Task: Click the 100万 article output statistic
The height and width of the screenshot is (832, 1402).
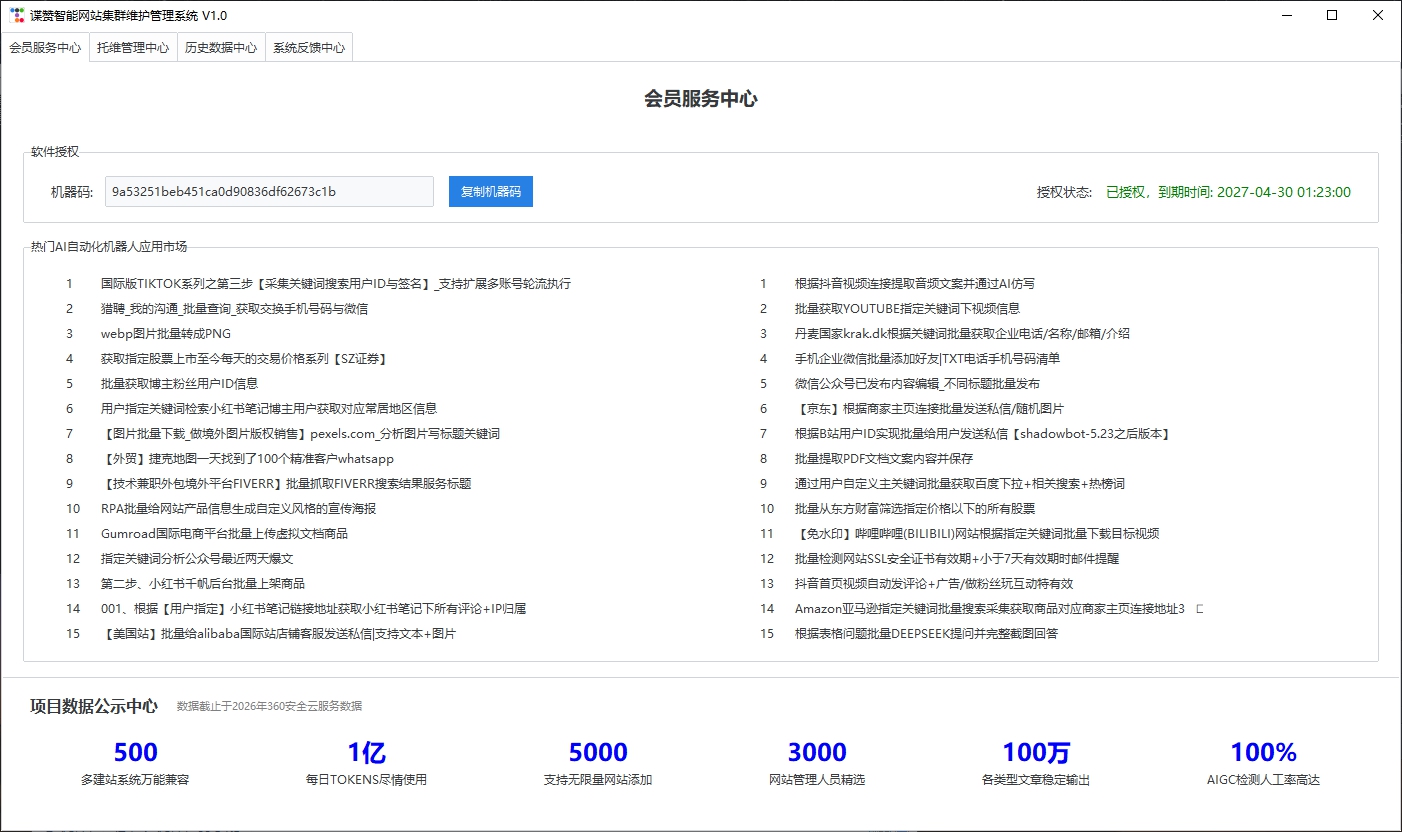Action: (x=1036, y=763)
